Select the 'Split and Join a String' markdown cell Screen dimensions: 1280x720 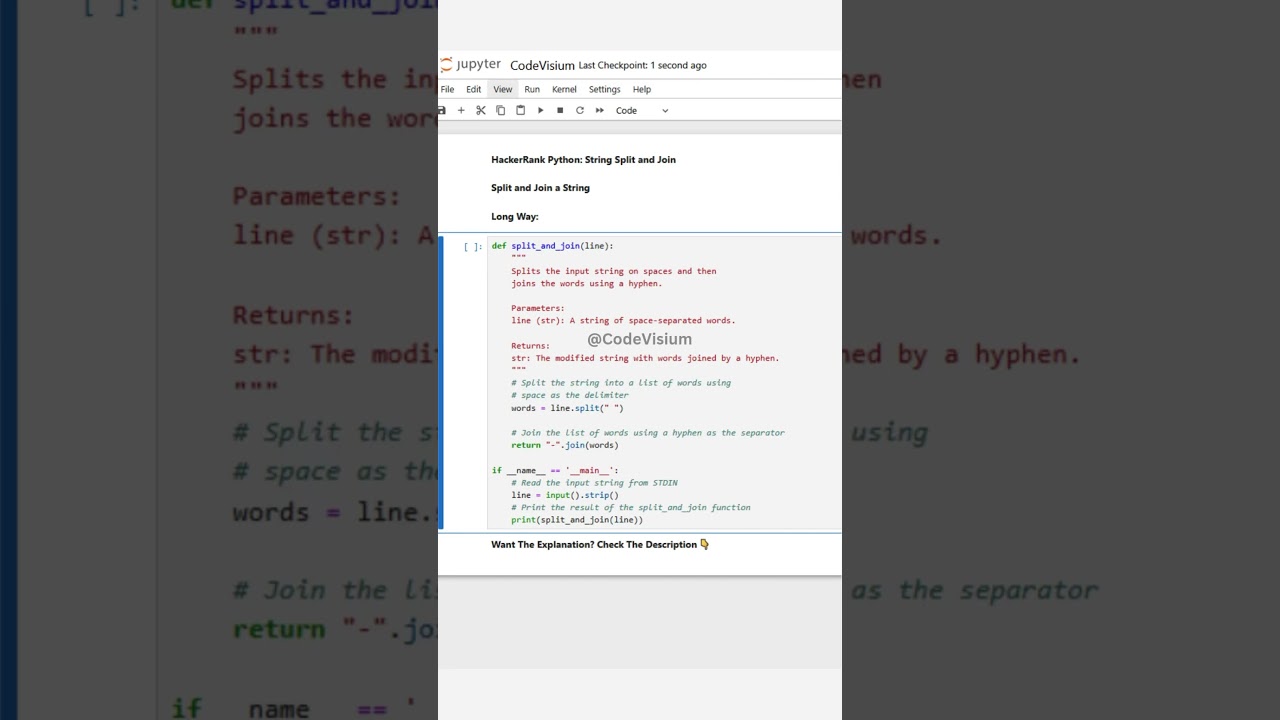tap(540, 188)
